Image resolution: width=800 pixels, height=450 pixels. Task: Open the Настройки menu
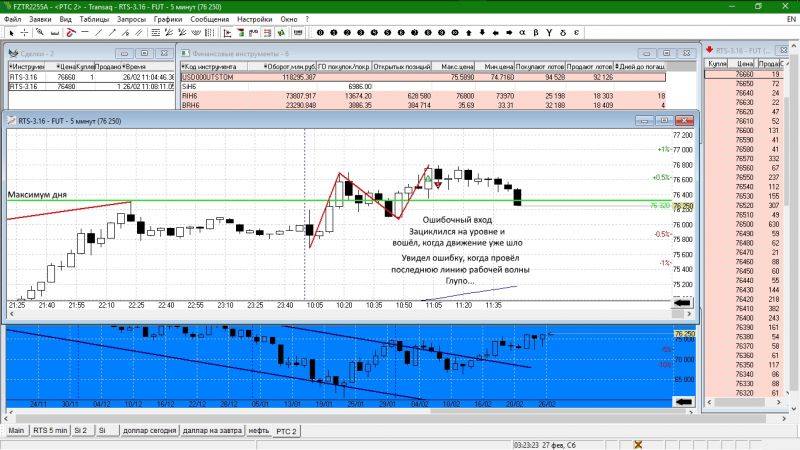coord(255,19)
